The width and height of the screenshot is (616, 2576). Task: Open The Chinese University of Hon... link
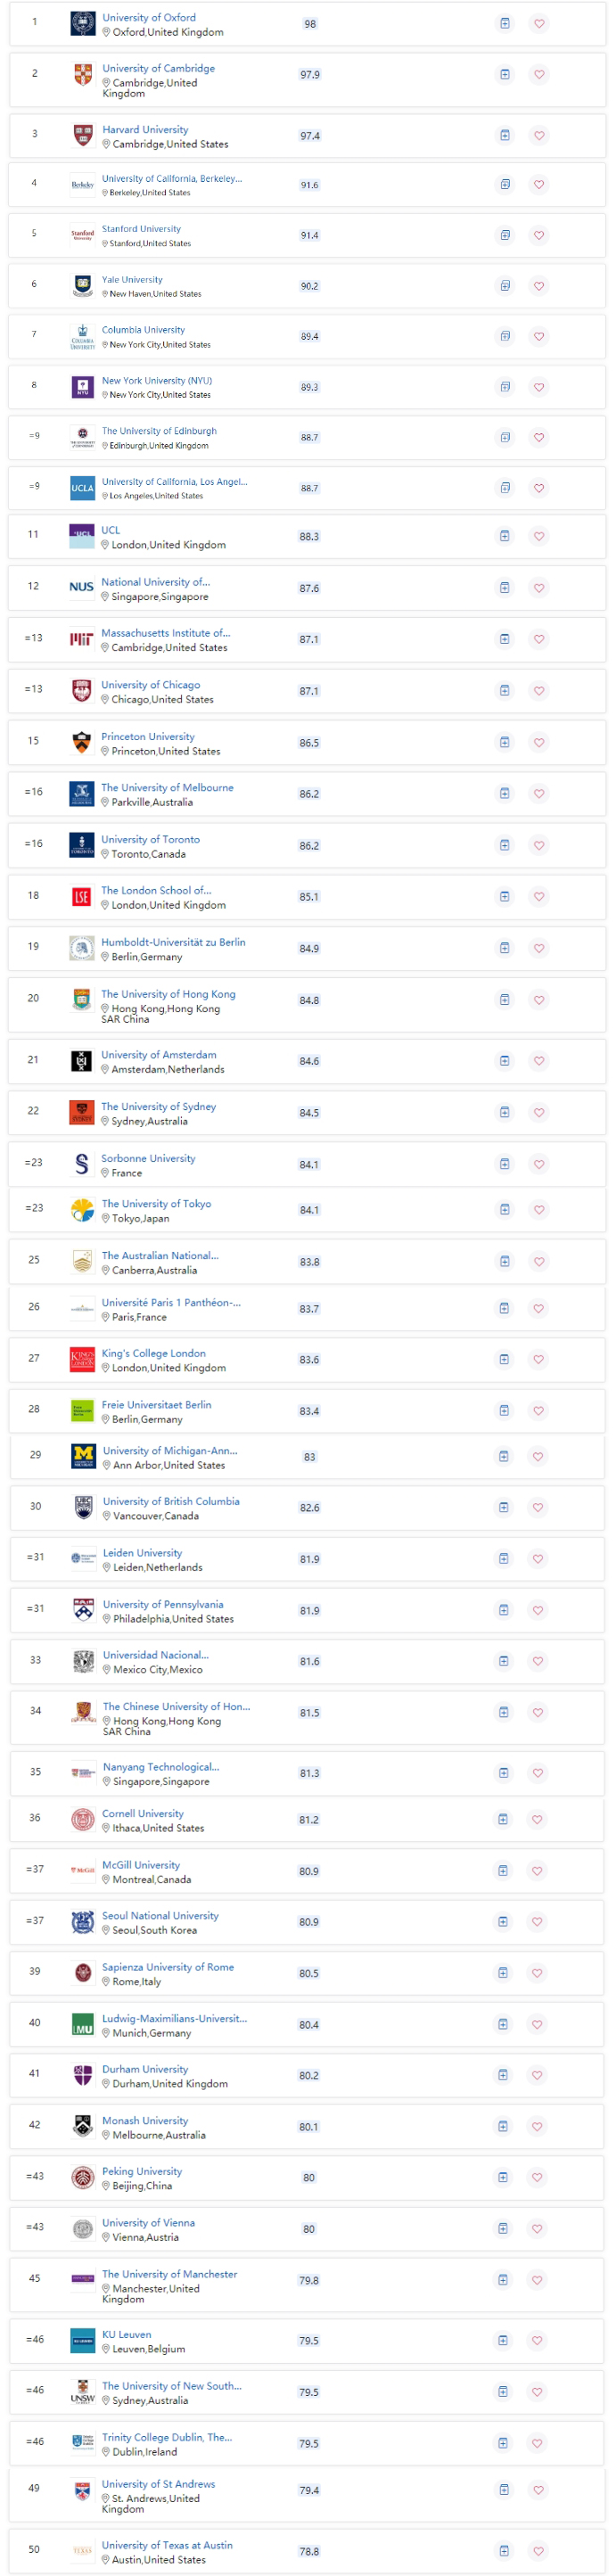177,1707
